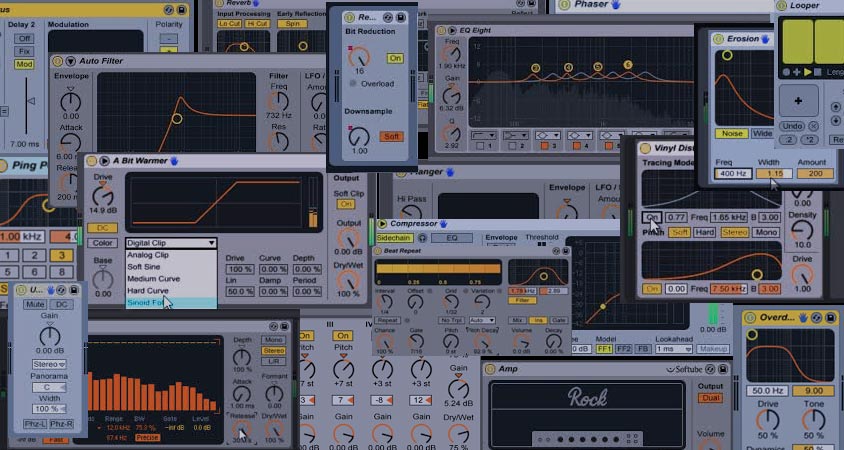Screen dimensions: 844x450
Task: Toggle the Redux Downsample Soft button
Action: [x=391, y=136]
